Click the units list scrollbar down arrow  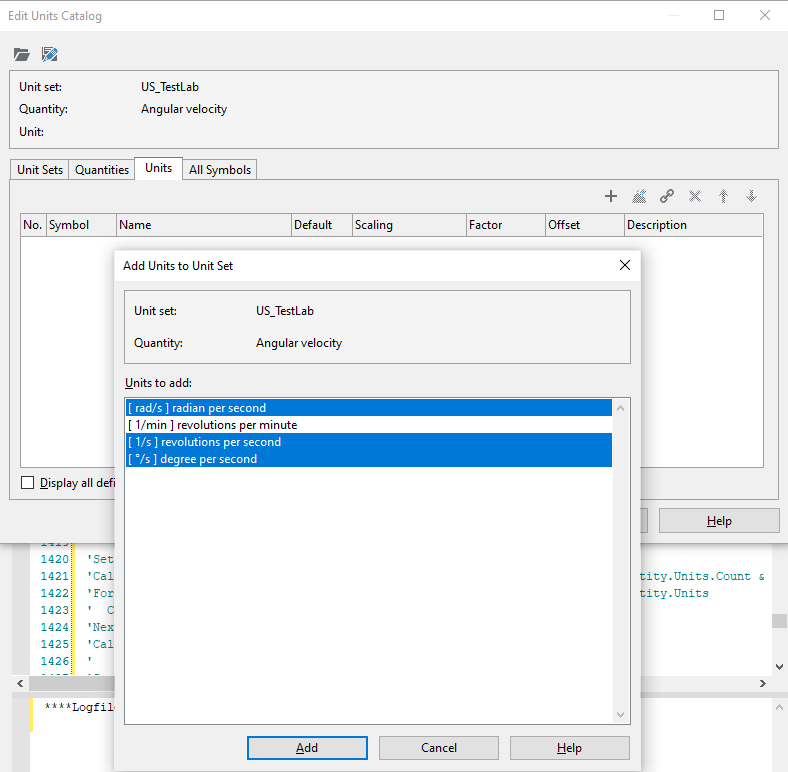pos(620,714)
